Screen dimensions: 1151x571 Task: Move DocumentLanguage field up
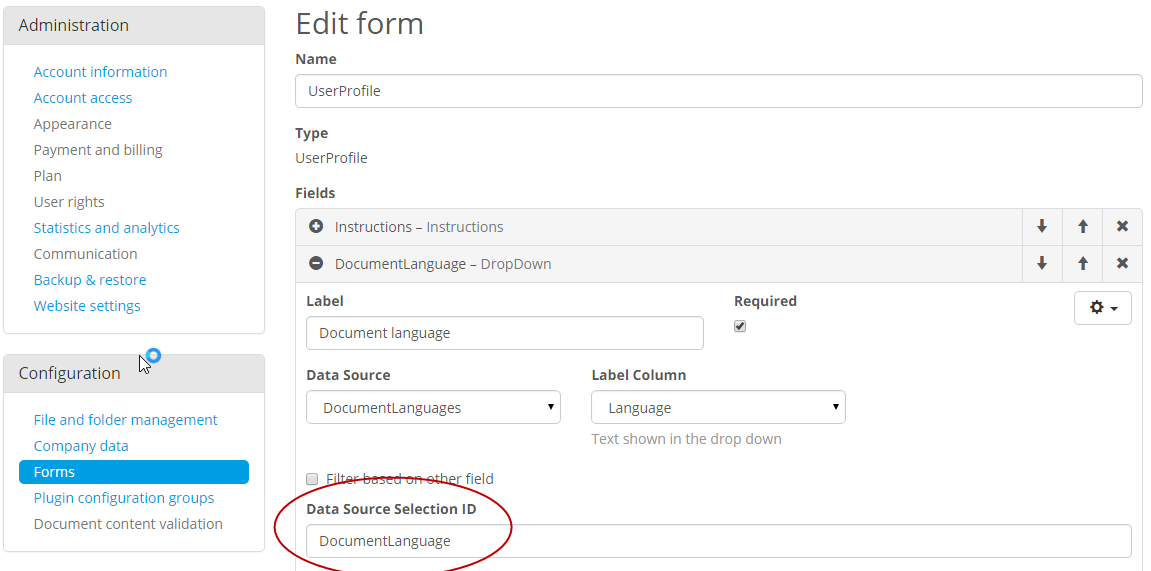coord(1083,263)
